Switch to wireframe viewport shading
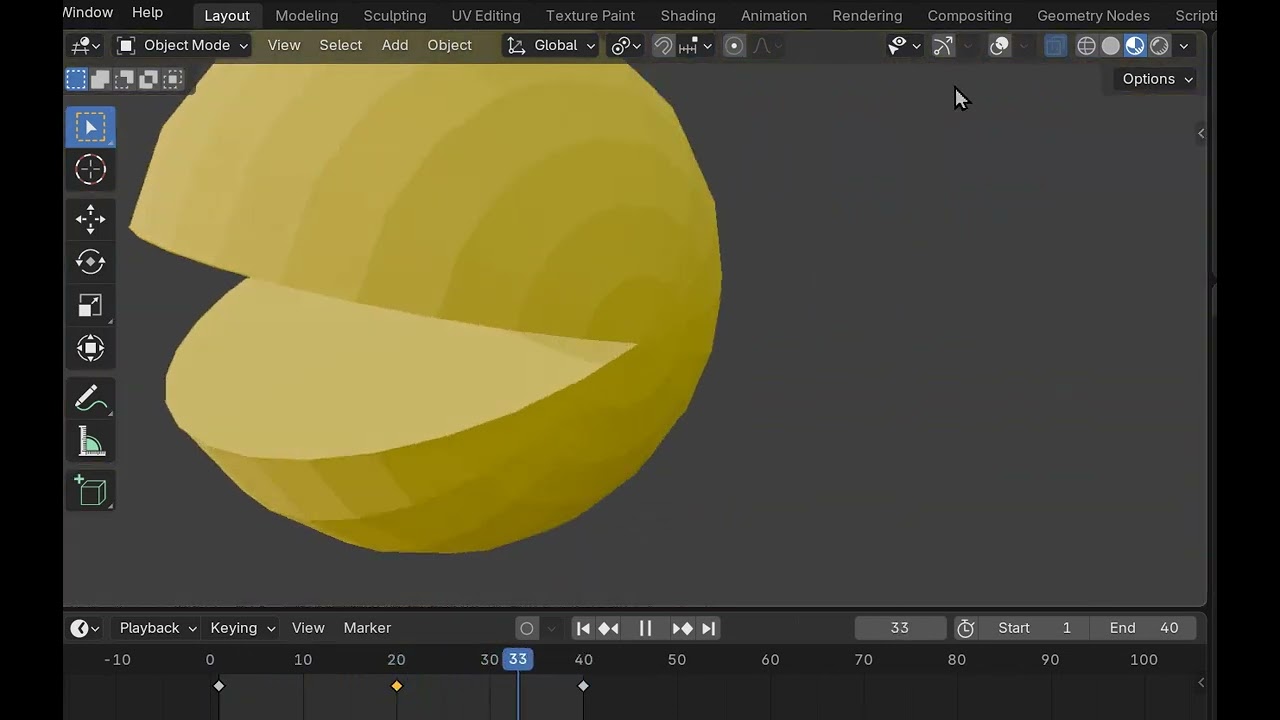Screen dimensions: 1280x720 click(x=1086, y=45)
